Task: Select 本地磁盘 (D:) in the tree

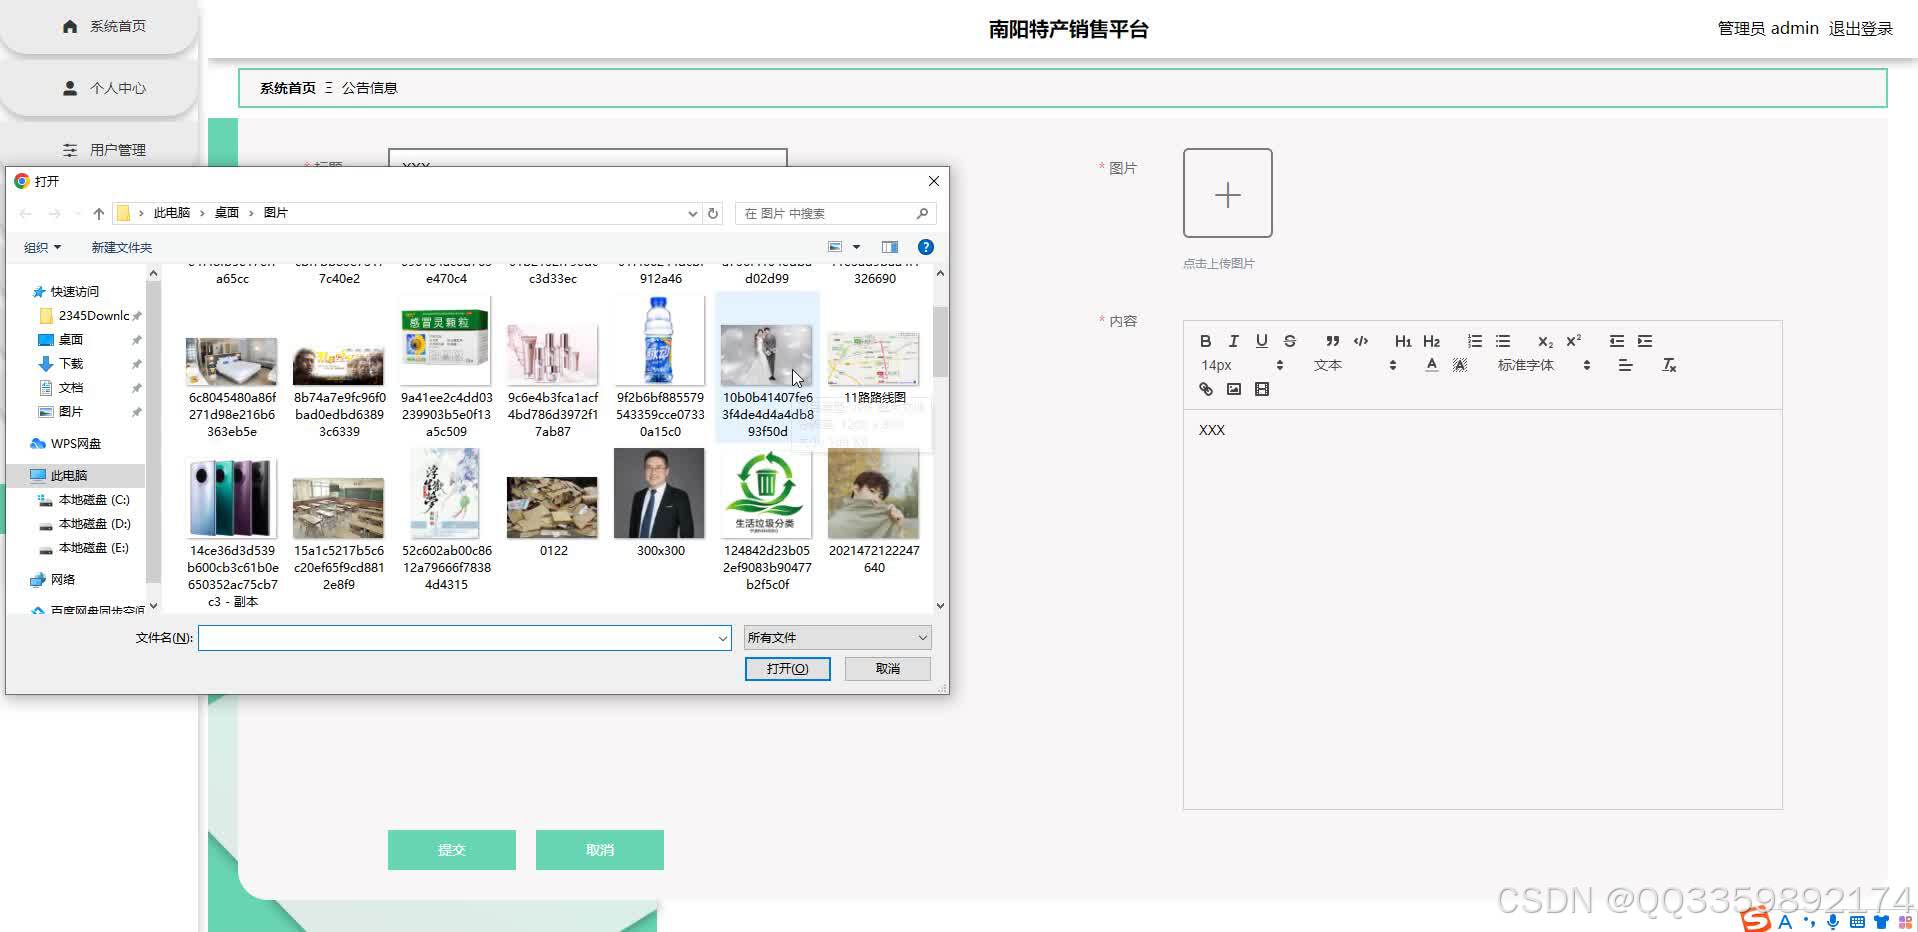Action: click(94, 524)
